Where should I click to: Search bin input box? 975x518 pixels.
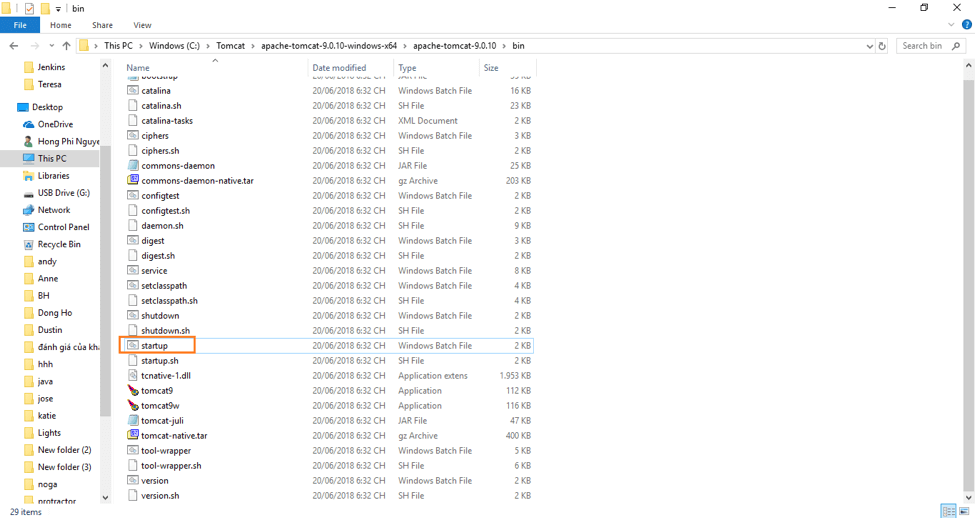point(930,46)
